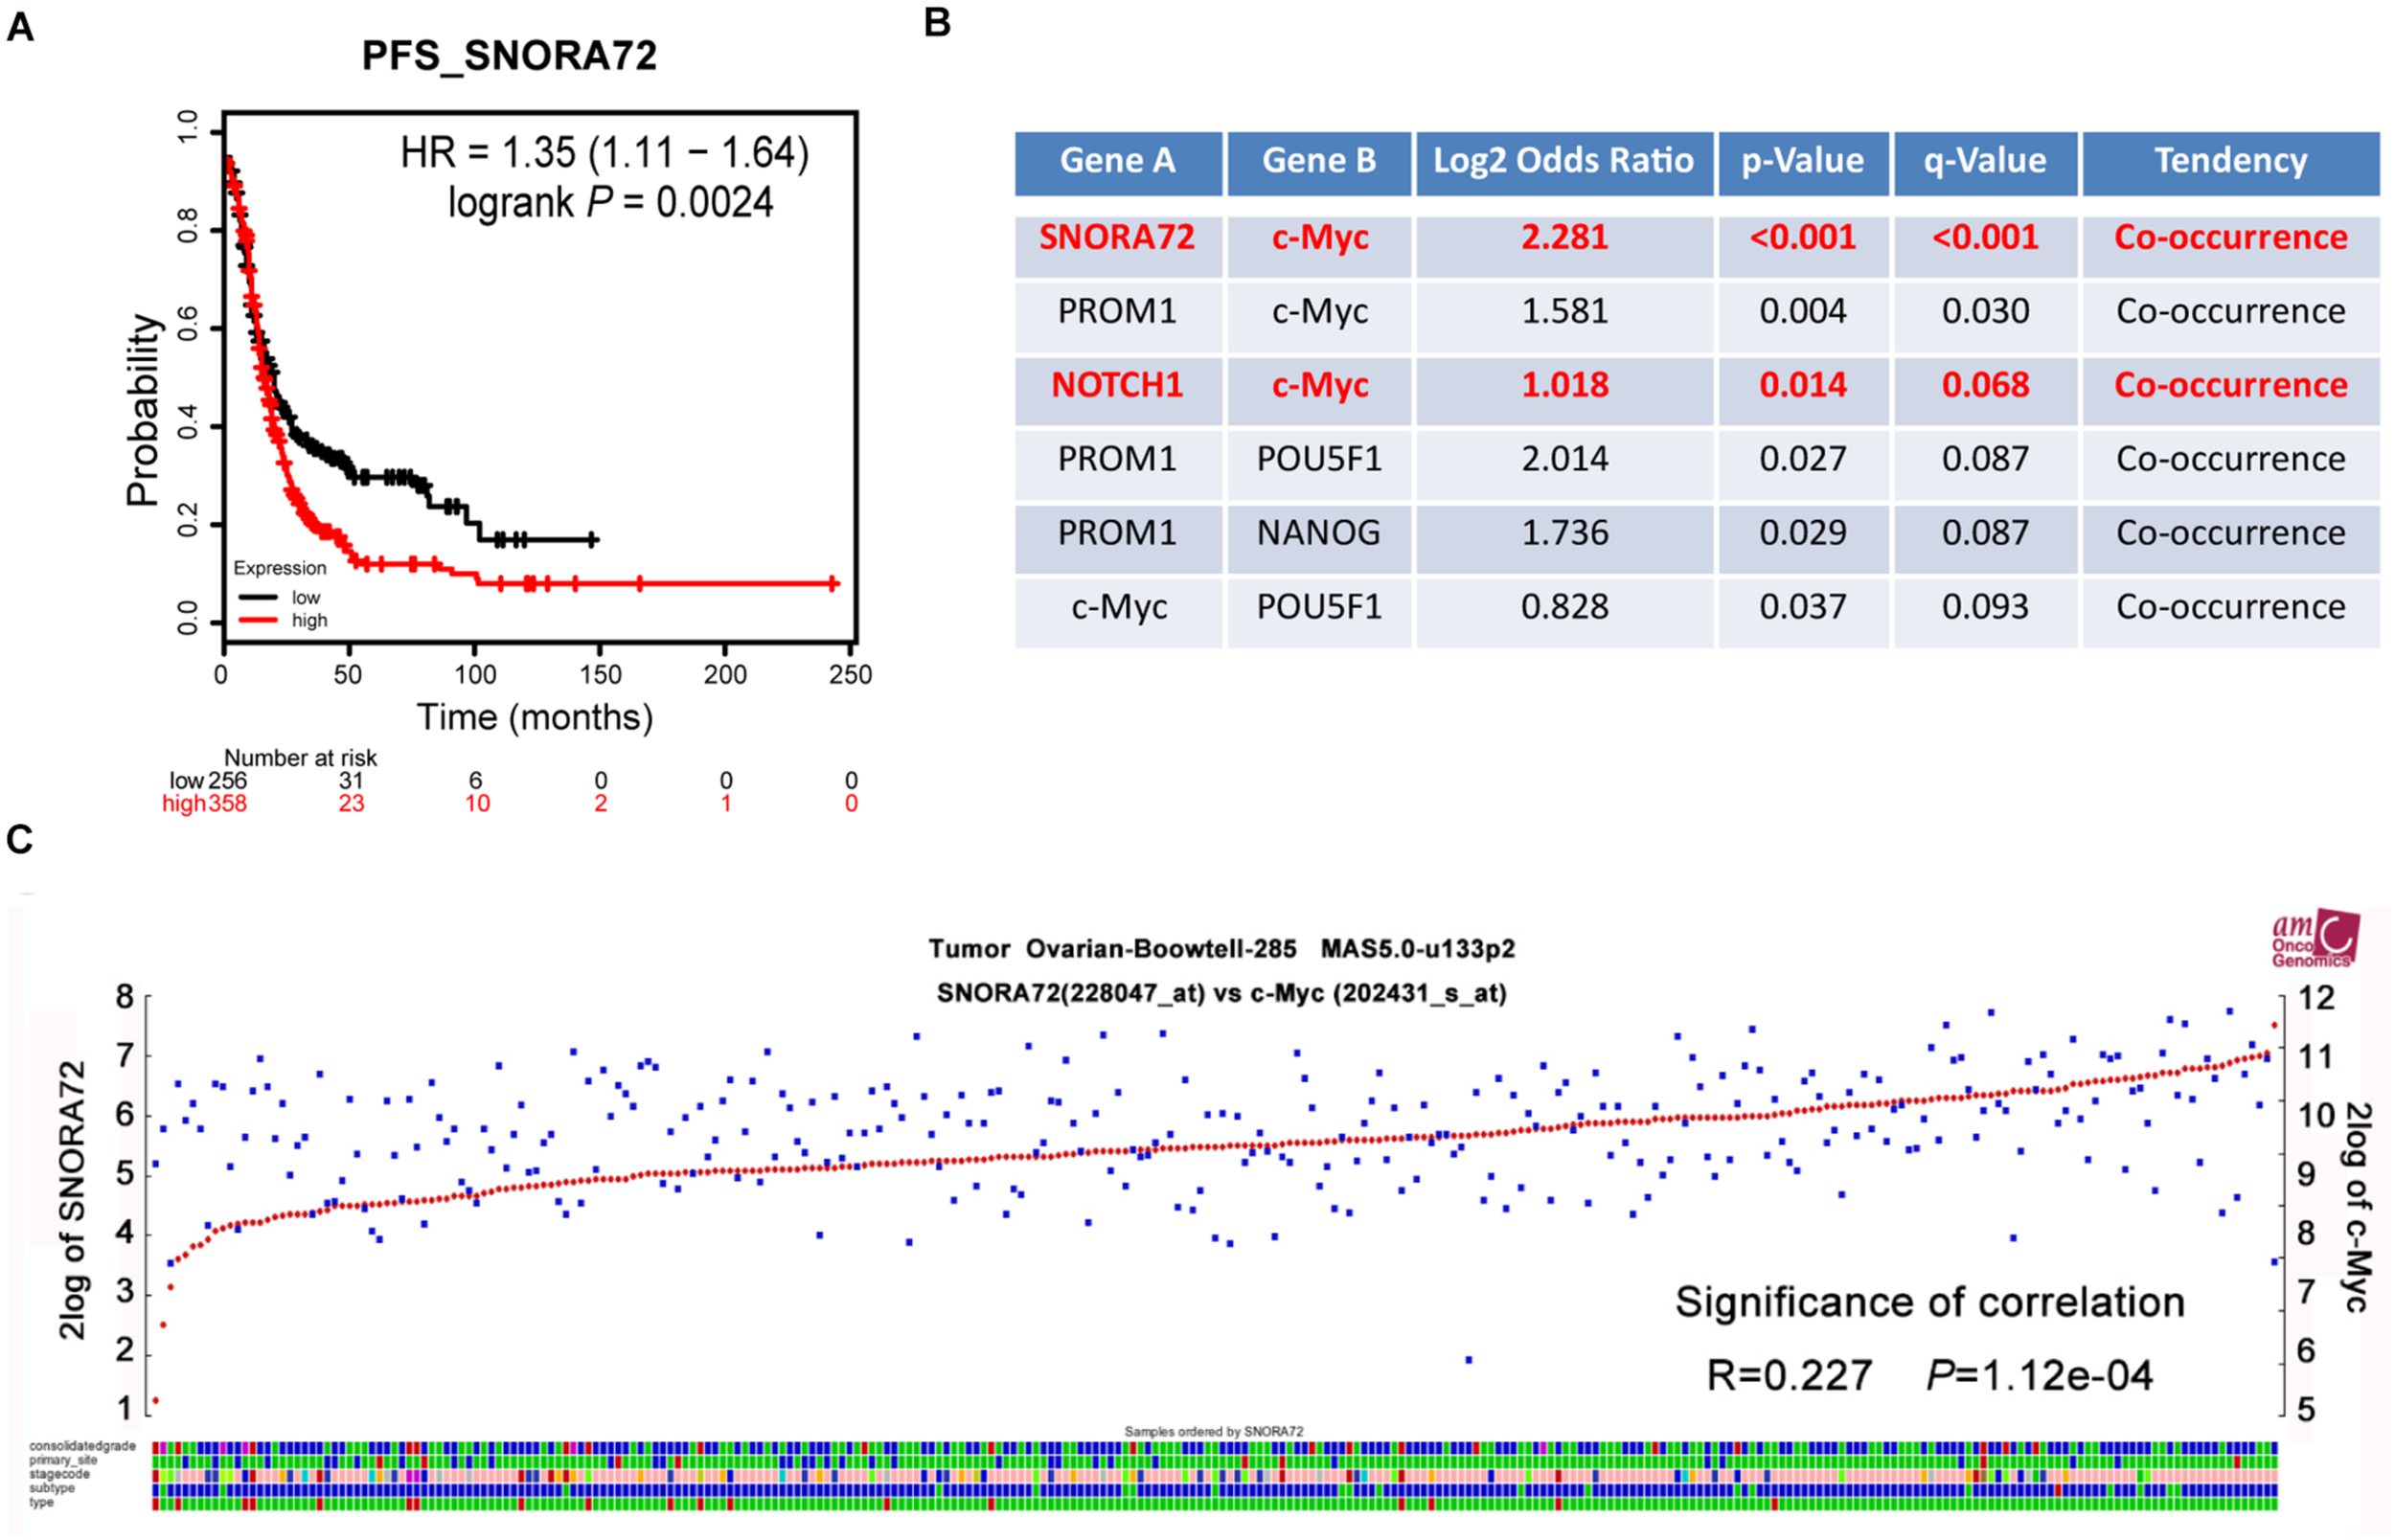This screenshot has width=2395, height=1540.
Task: Click the red high expression legend line
Action: pyautogui.click(x=258, y=620)
